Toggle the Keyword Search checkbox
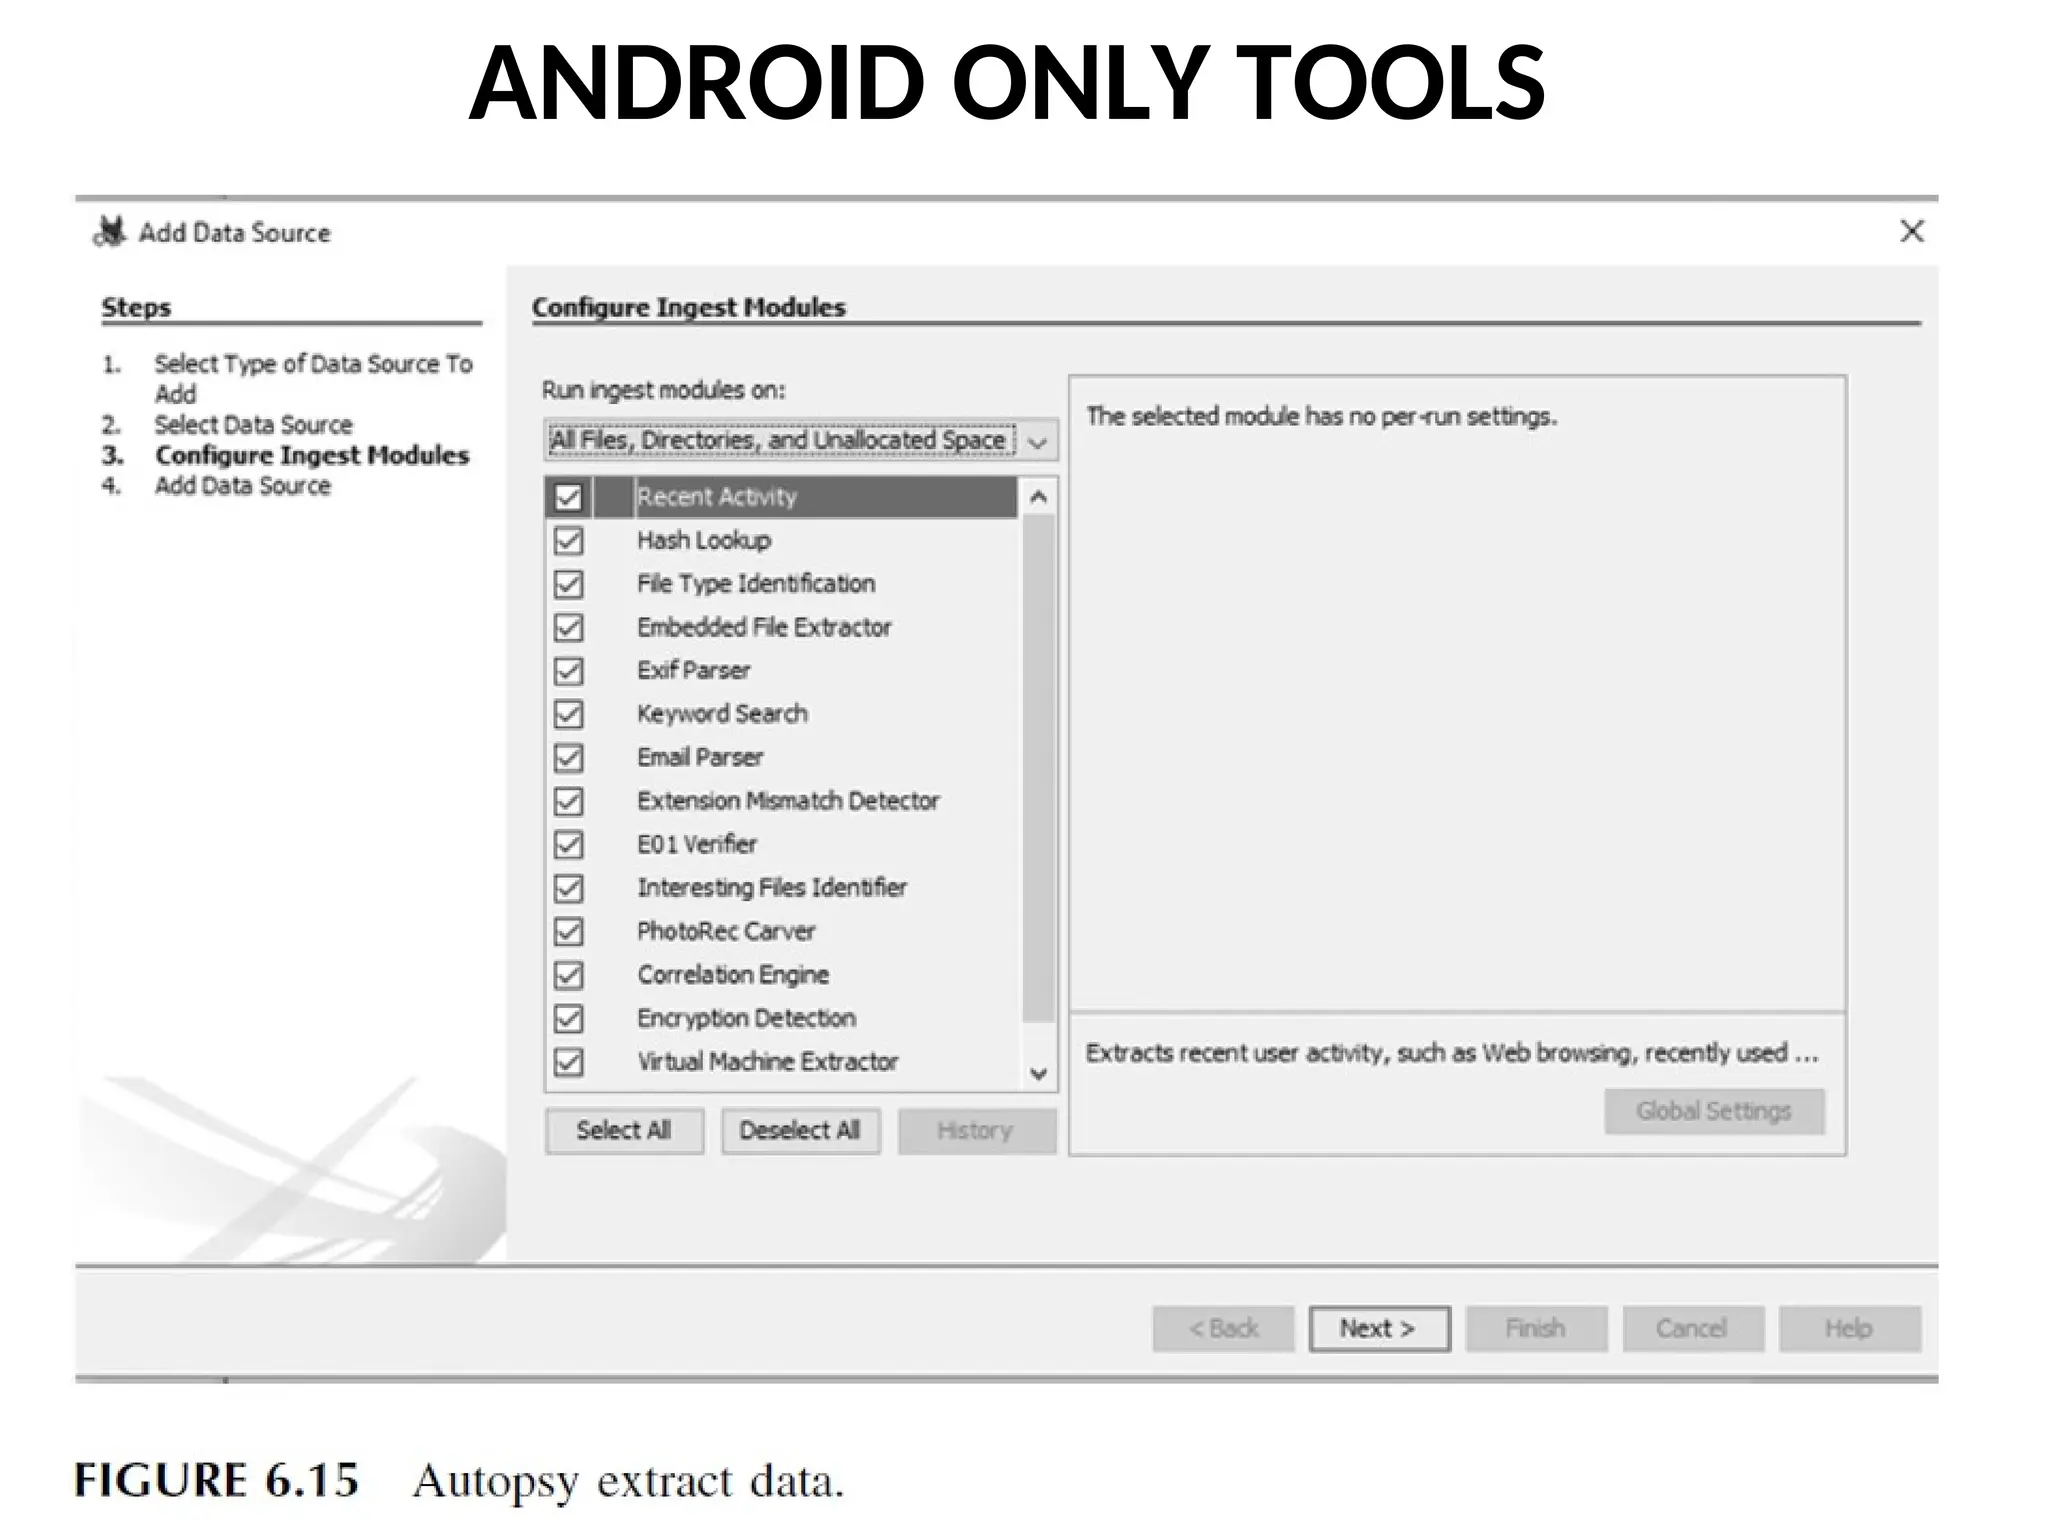 568,715
